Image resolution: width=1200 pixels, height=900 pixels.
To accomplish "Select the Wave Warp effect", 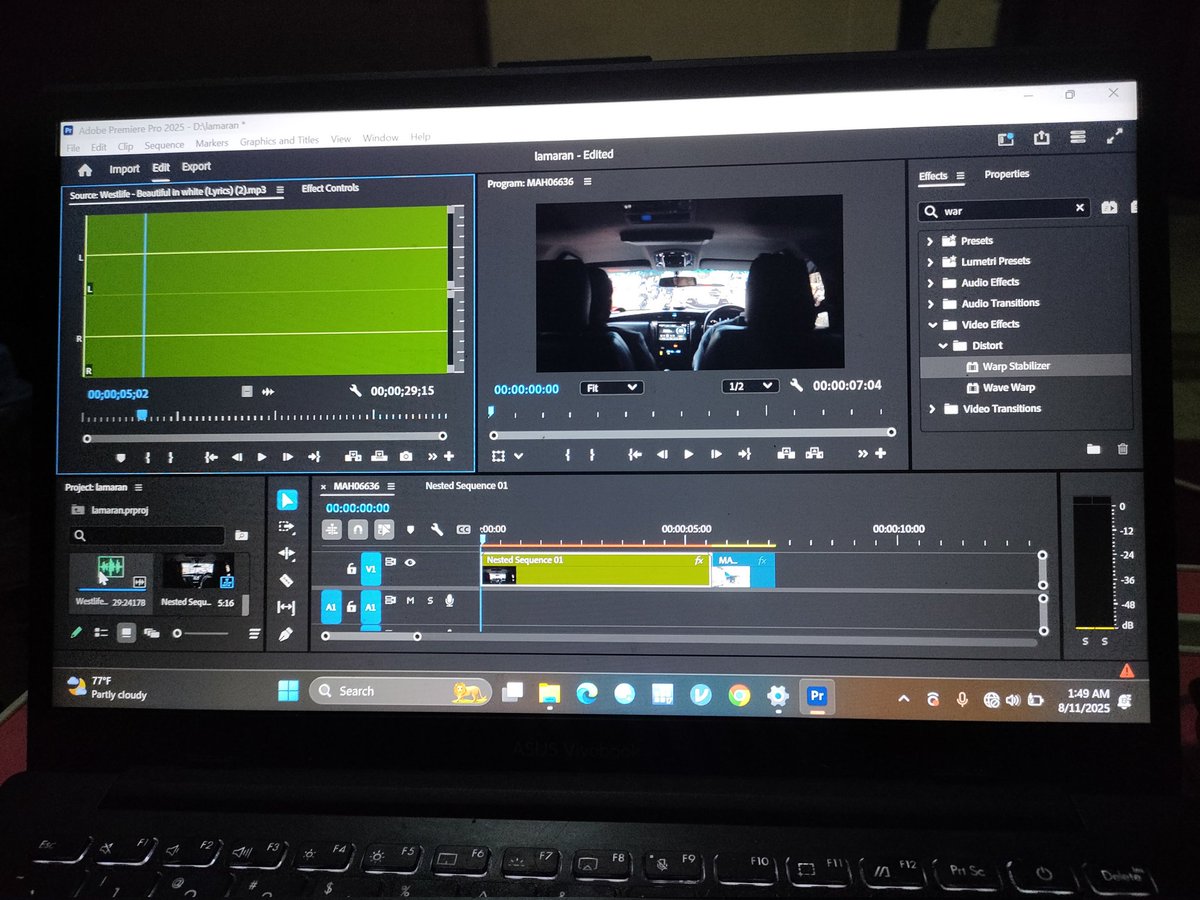I will (1008, 387).
